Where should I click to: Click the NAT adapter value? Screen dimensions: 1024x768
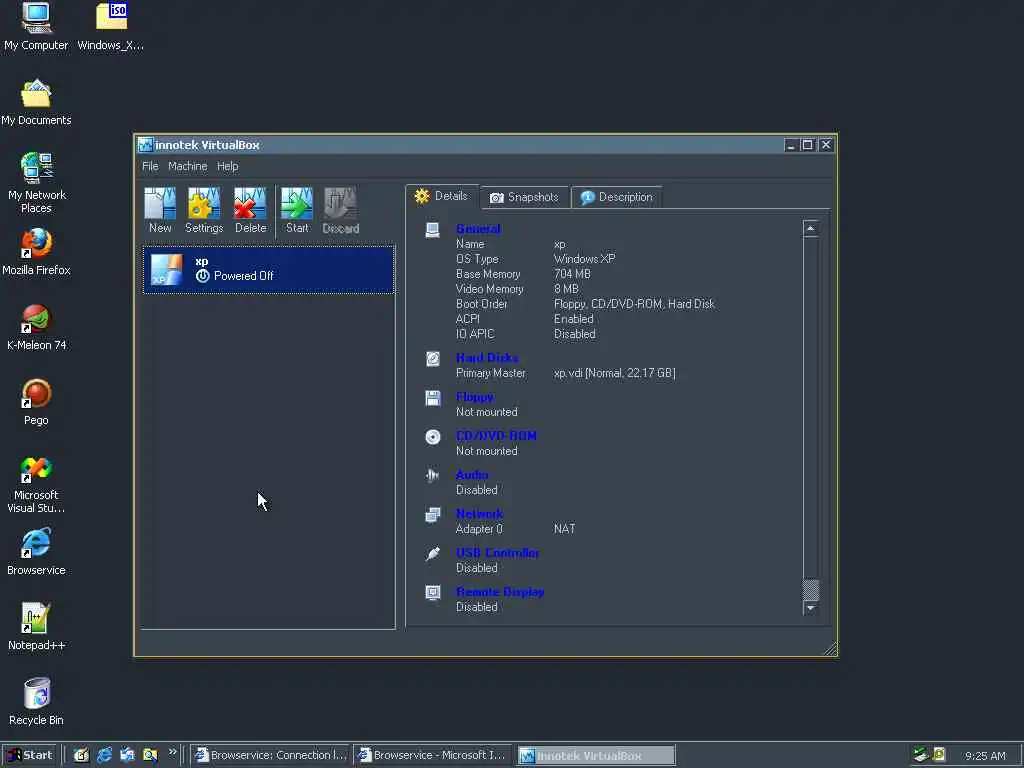pyautogui.click(x=564, y=529)
